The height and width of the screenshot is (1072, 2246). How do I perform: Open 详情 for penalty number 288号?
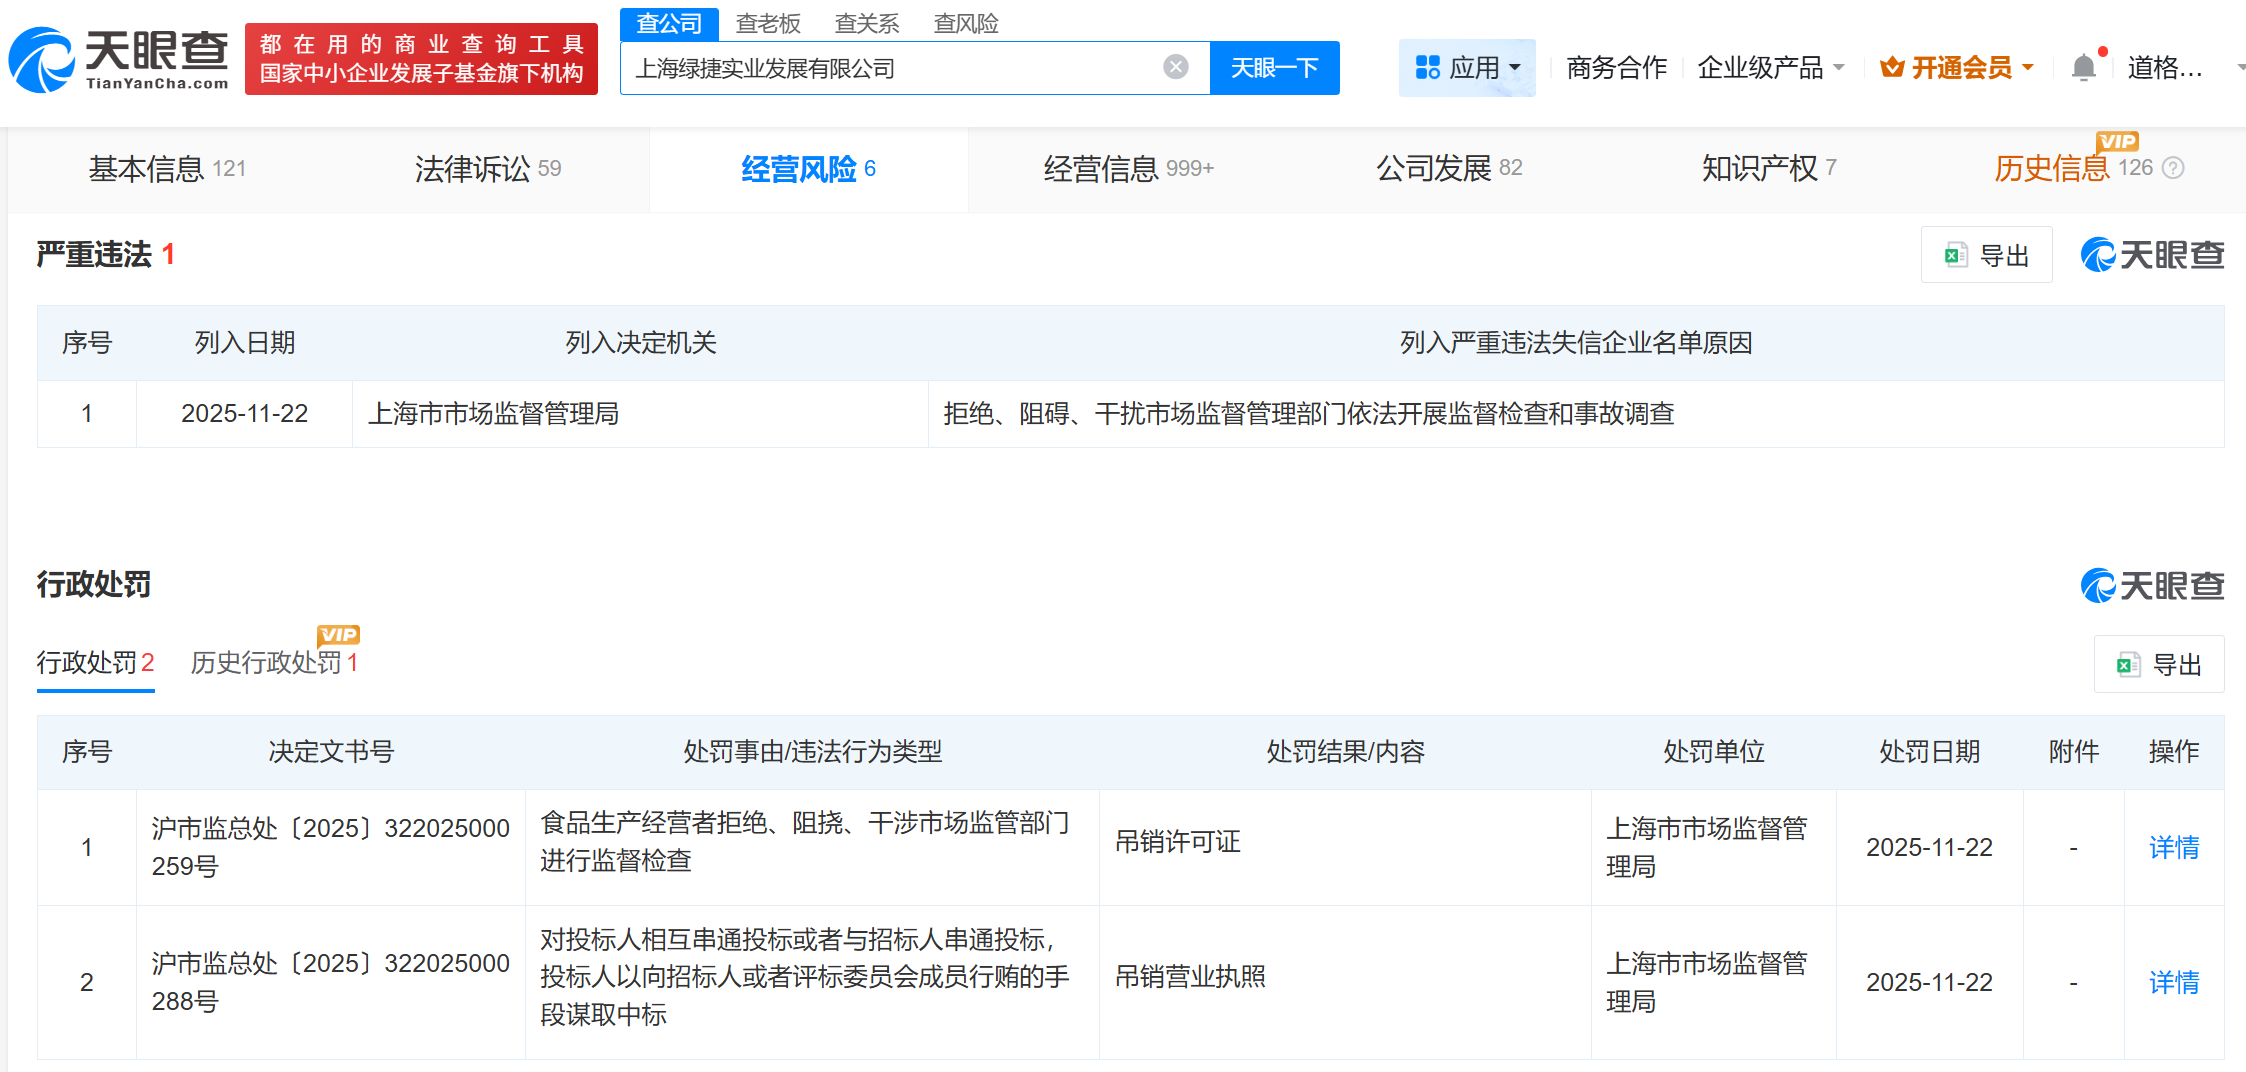(2174, 982)
